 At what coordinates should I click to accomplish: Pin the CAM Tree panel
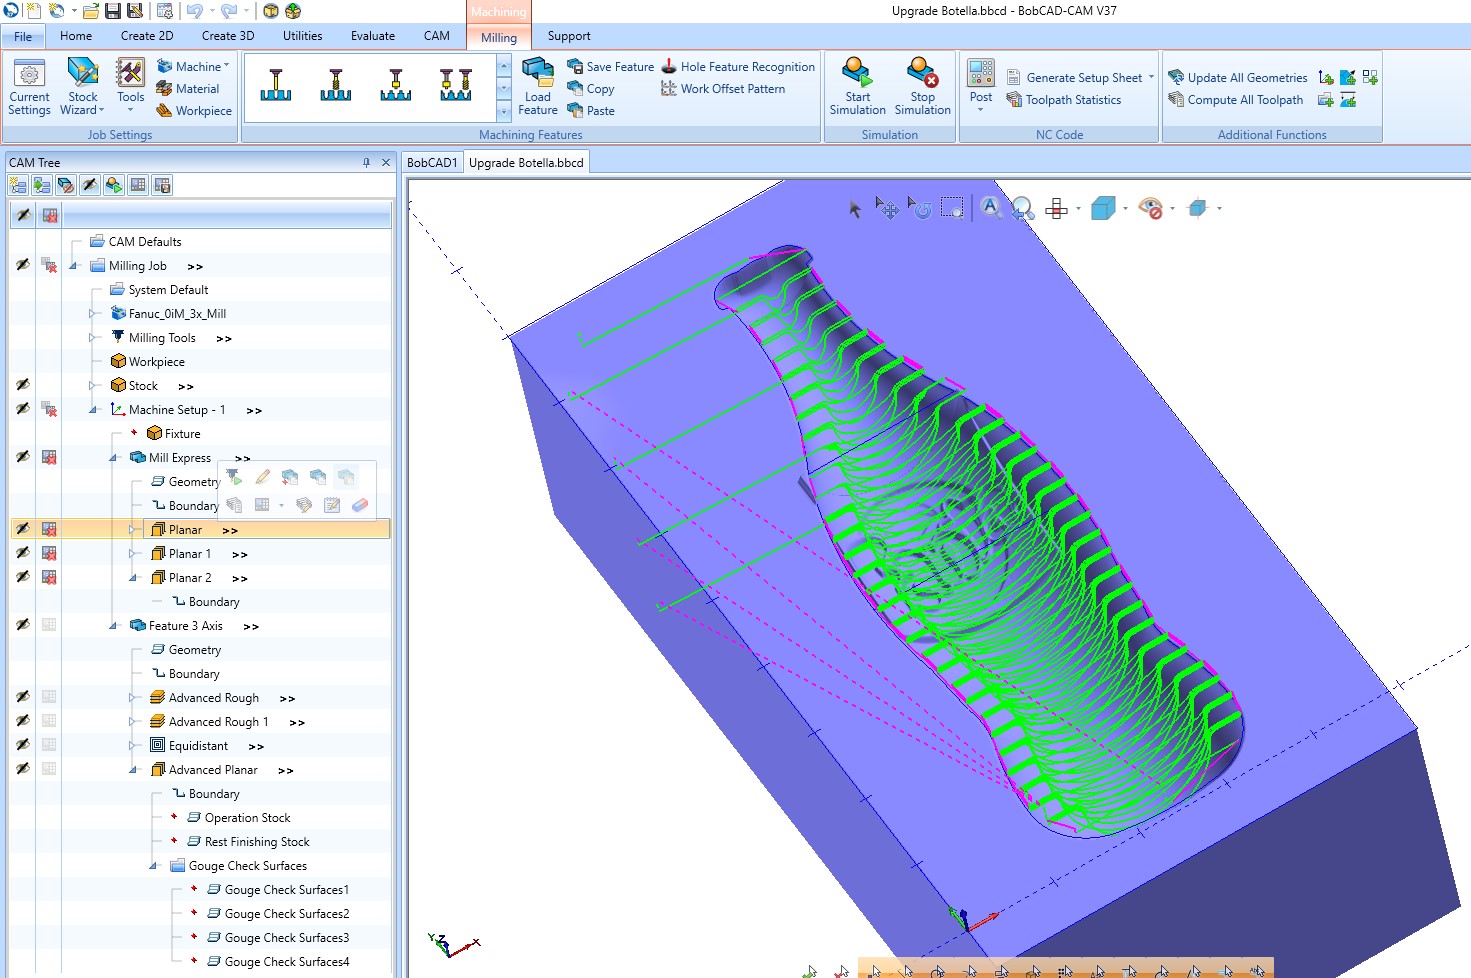point(366,162)
